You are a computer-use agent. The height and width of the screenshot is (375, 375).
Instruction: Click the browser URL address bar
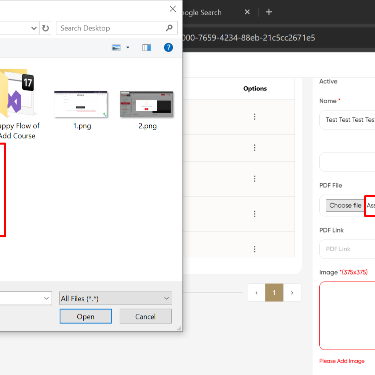[278, 38]
